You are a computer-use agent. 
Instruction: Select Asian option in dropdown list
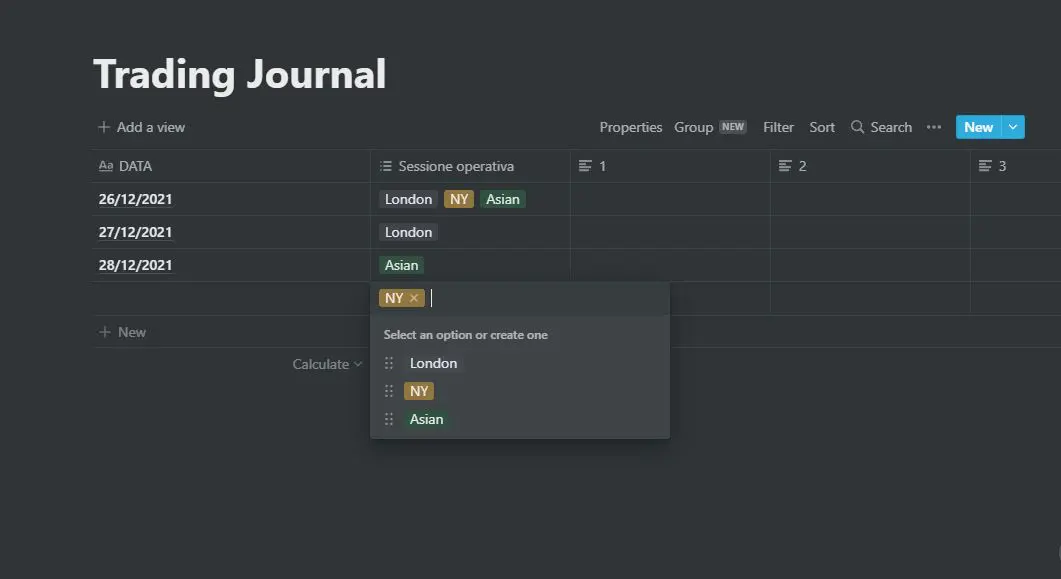[426, 419]
